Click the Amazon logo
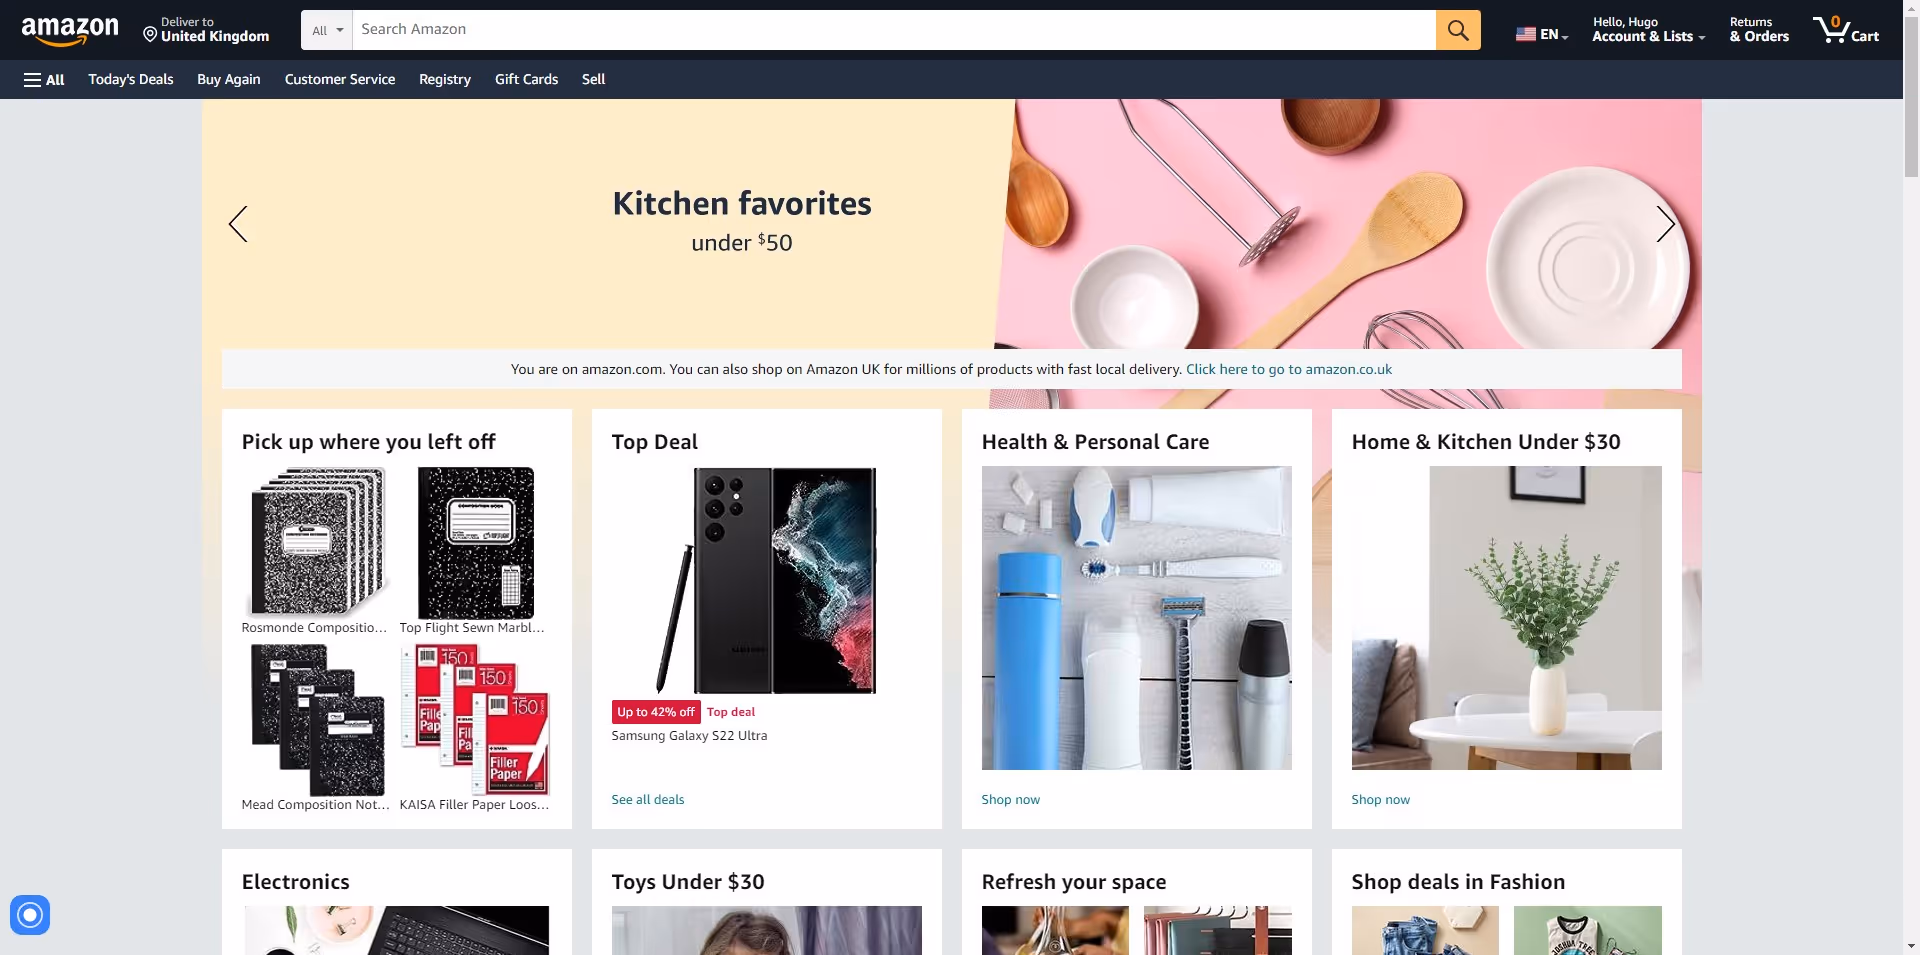Screen dimensions: 1920x955 [70, 31]
